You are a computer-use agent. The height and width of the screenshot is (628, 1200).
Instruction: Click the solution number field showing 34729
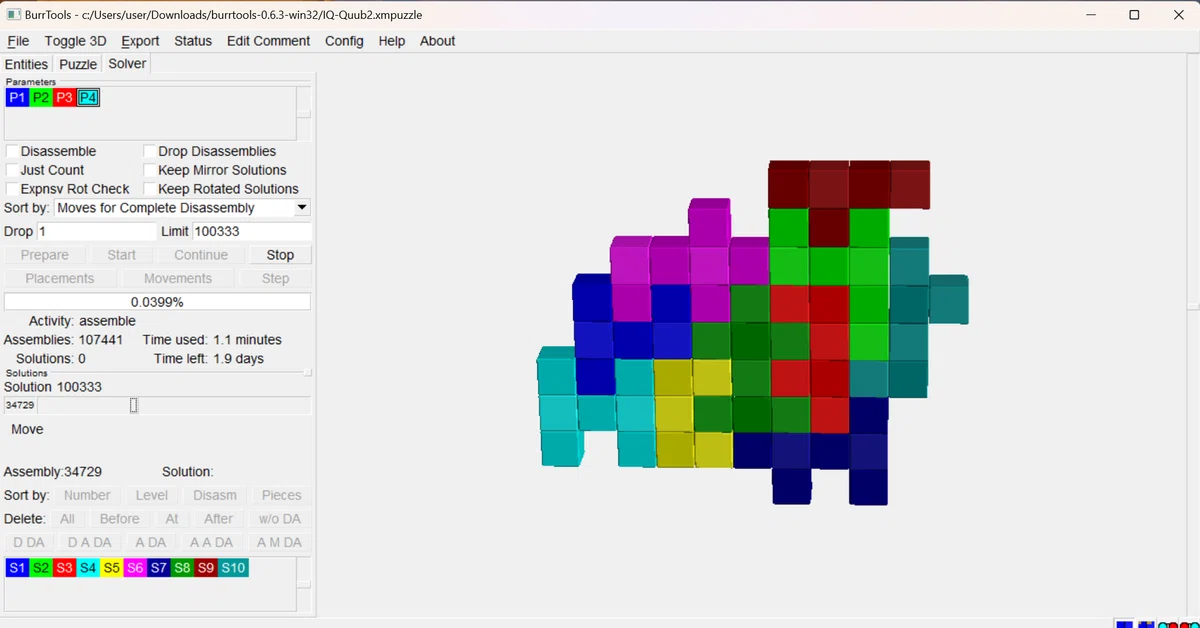[x=20, y=405]
